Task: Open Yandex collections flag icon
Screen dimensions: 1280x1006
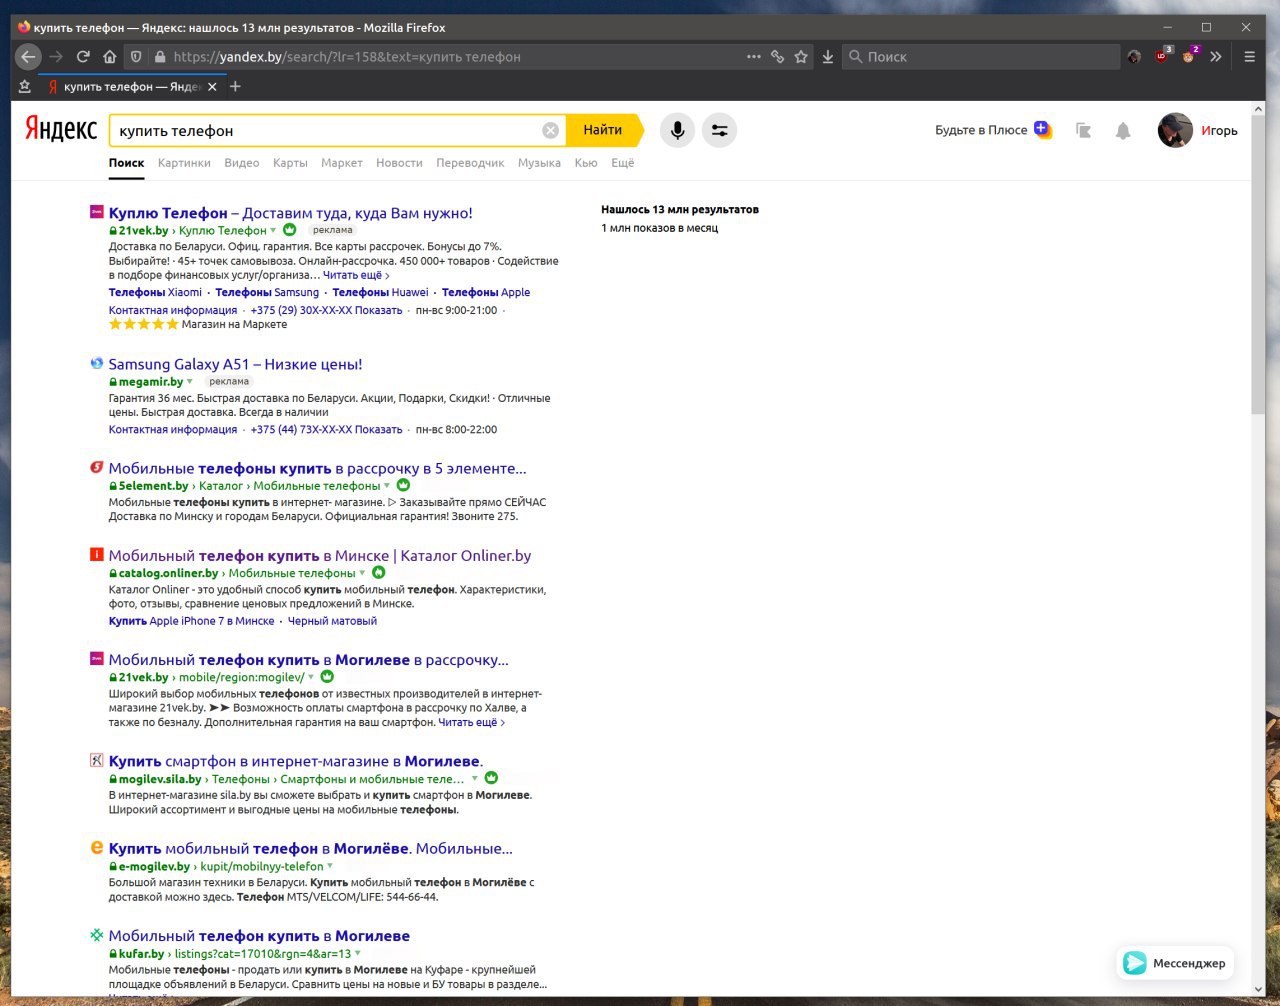Action: point(1083,130)
